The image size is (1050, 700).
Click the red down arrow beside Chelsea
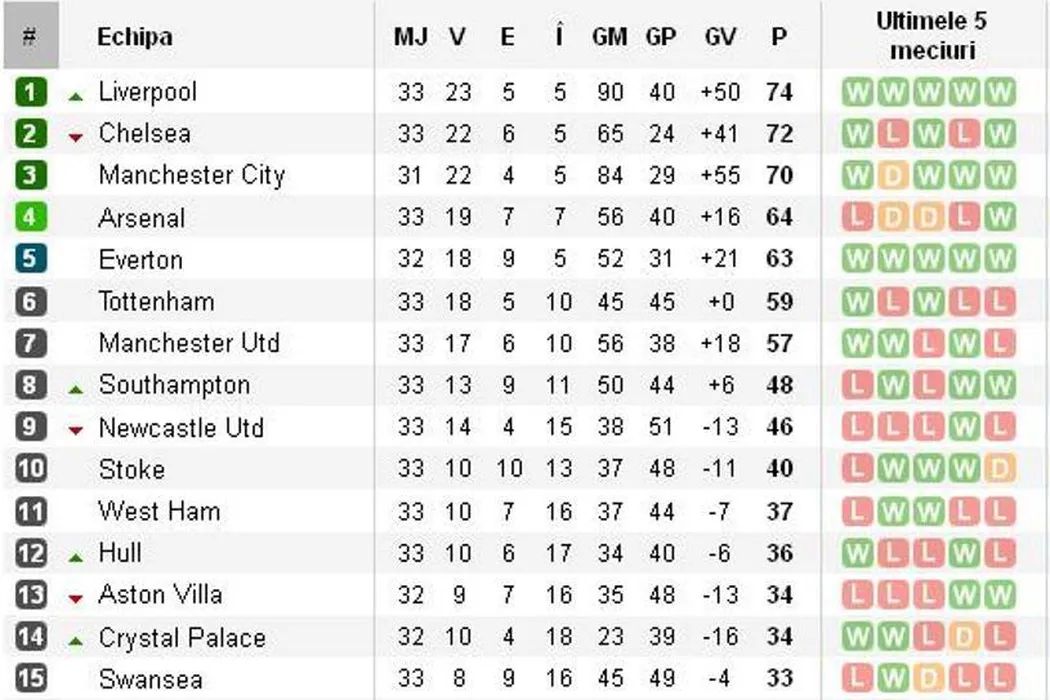point(76,138)
